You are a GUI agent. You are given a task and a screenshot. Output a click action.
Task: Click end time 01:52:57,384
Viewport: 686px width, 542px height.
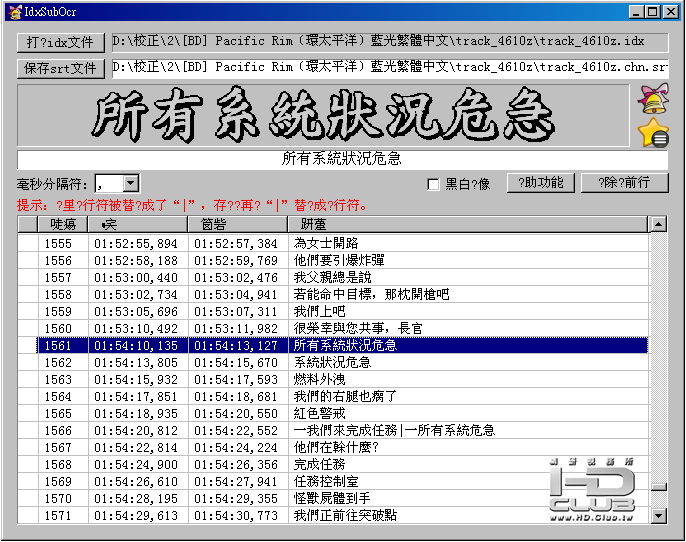(x=236, y=244)
